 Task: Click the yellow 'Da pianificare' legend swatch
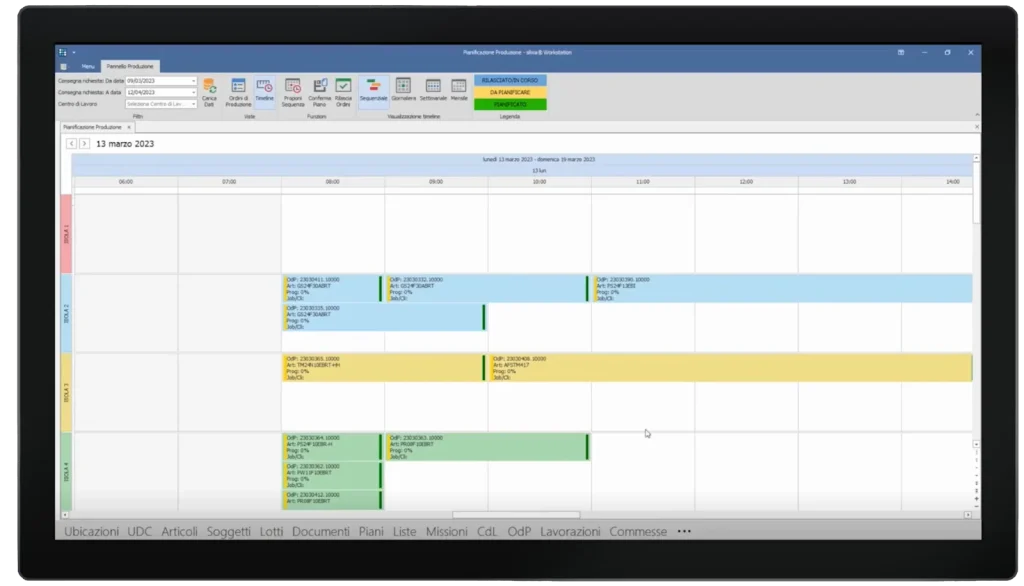pos(510,93)
